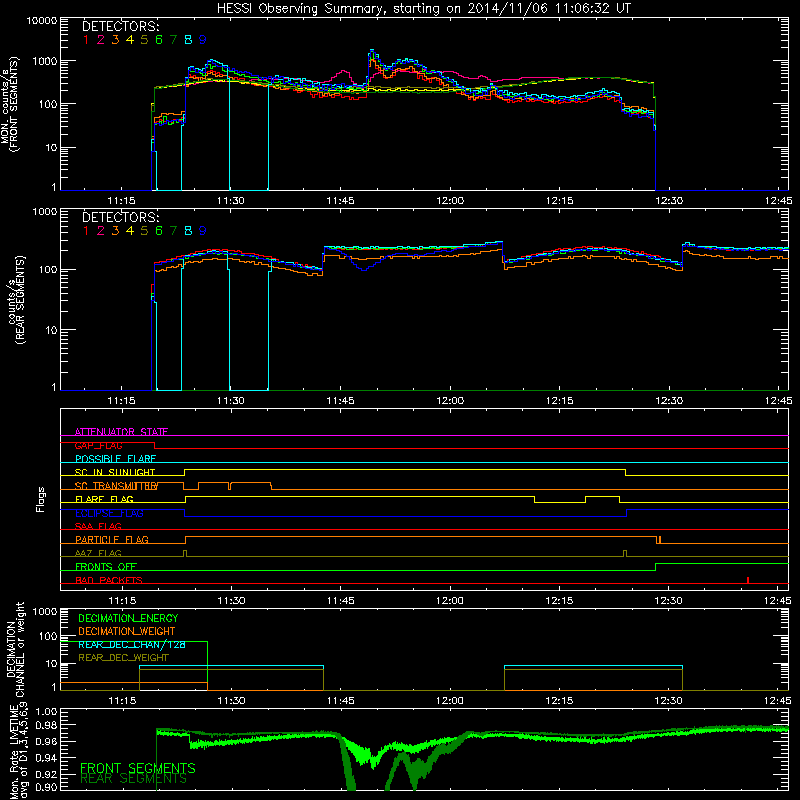Screen dimensions: 800x800
Task: Click the REAR_DEC_CHAN/128 legend entry
Action: [132, 644]
